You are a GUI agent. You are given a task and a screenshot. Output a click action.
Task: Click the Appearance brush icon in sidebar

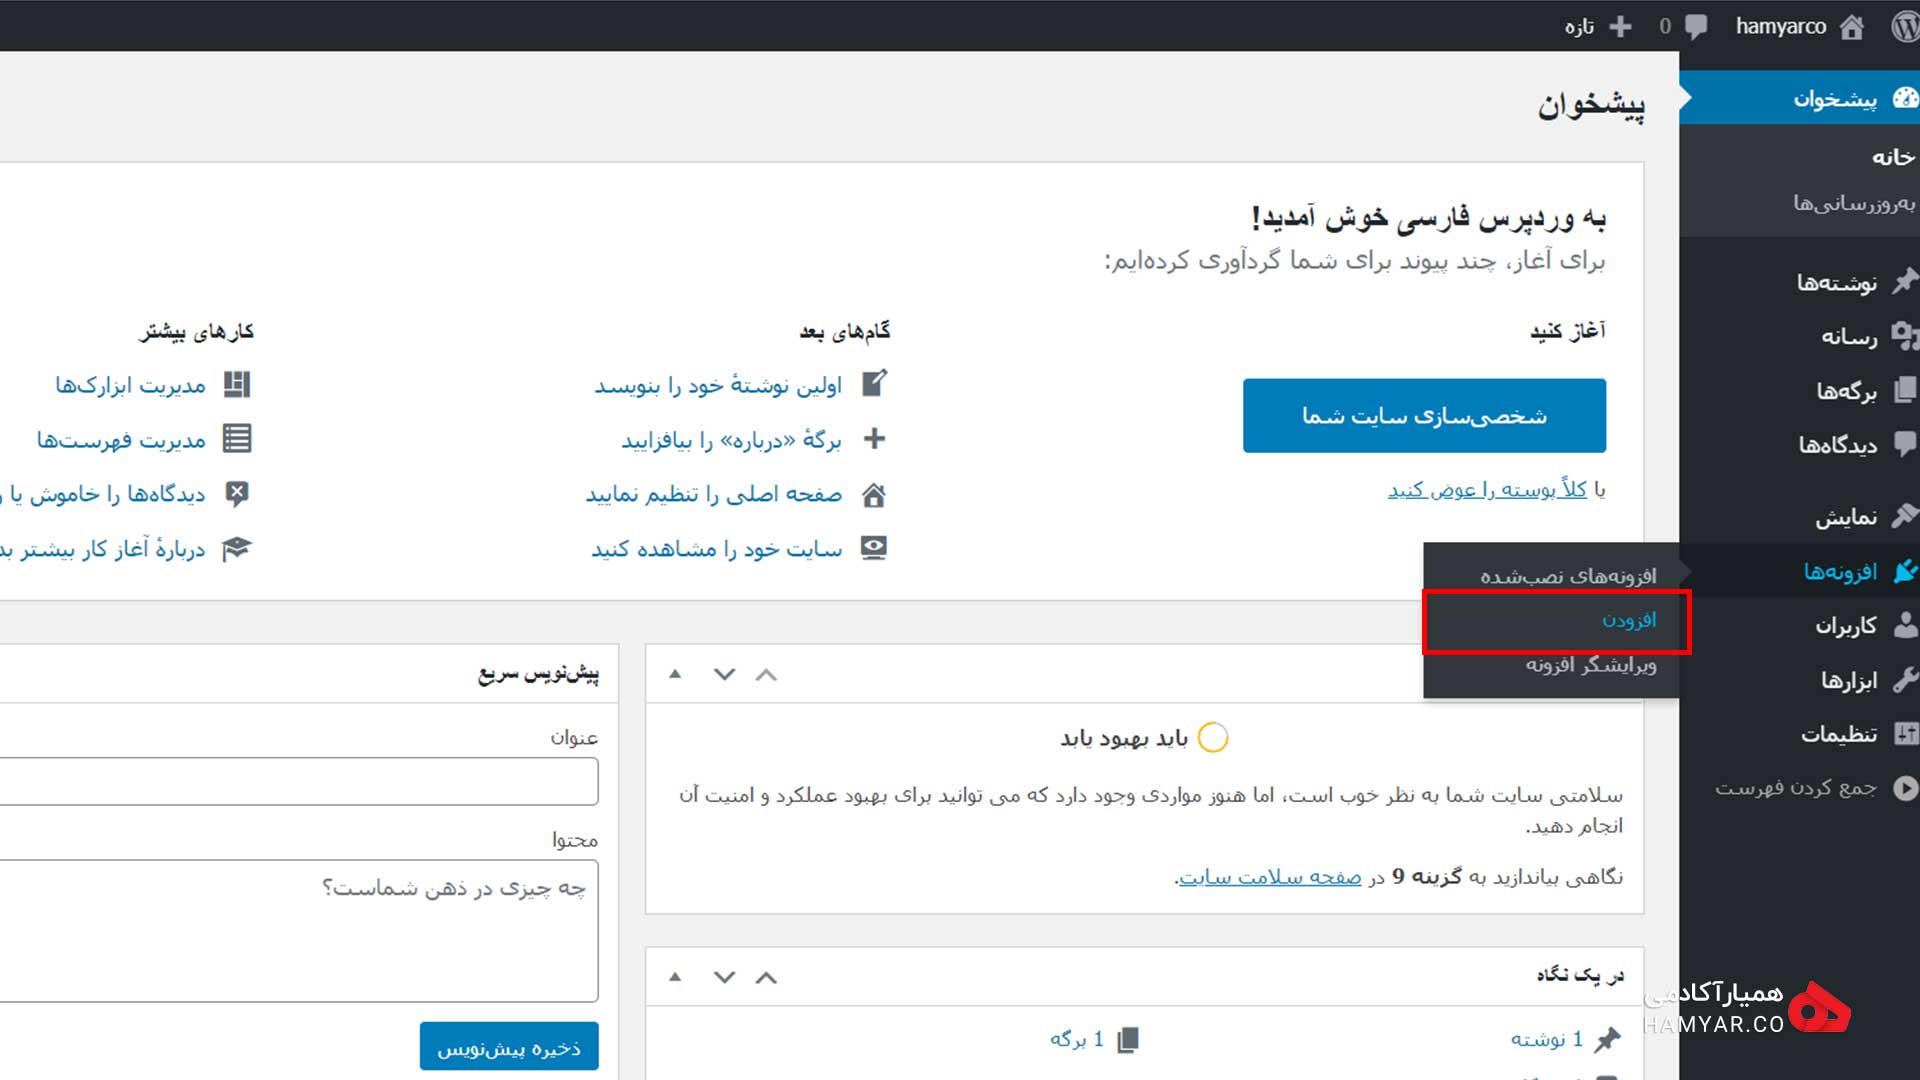click(x=1905, y=516)
